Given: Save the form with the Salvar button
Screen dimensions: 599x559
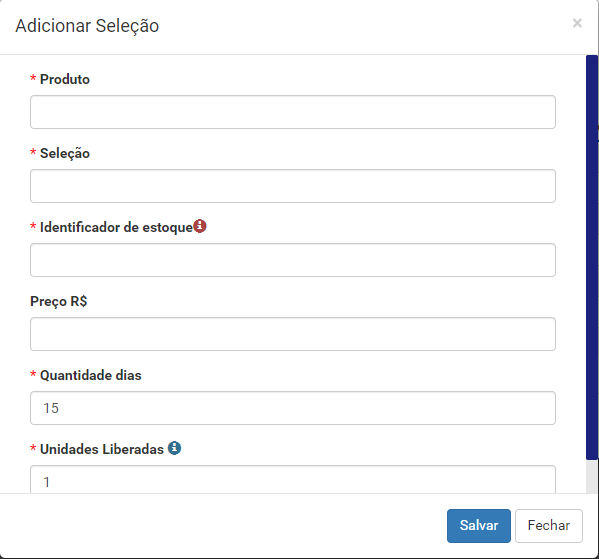Looking at the screenshot, I should tap(479, 526).
